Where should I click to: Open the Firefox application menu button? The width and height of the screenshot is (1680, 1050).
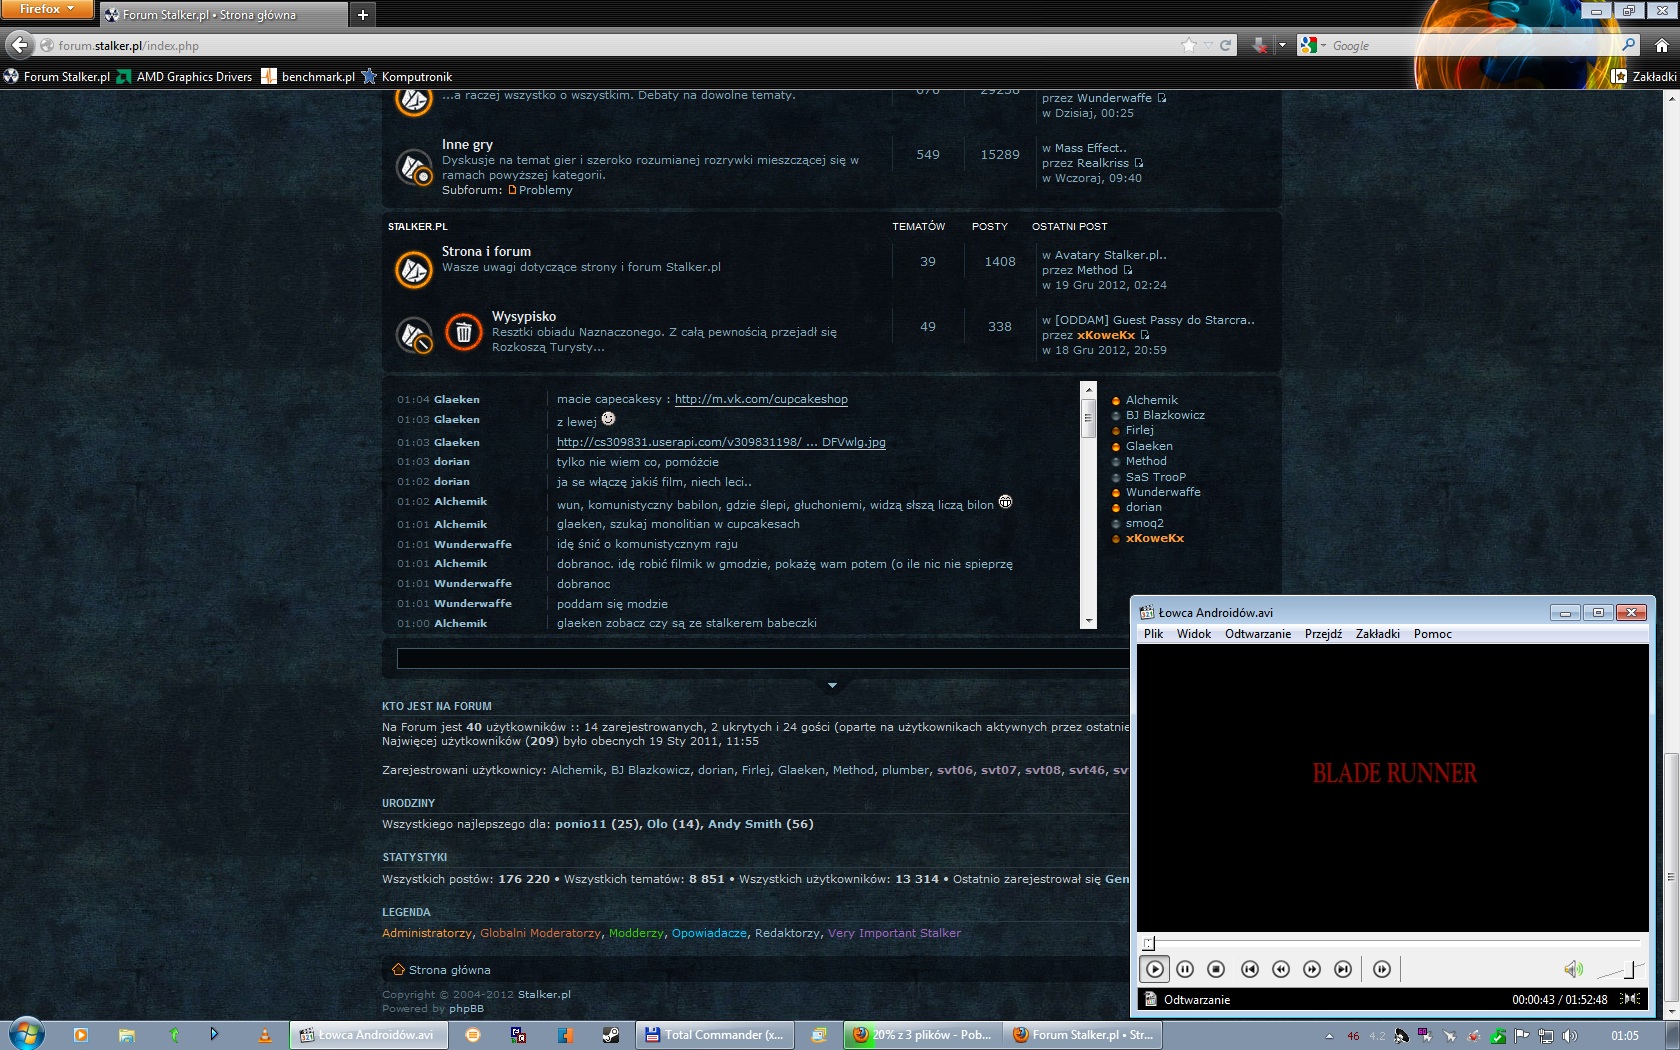coord(47,9)
